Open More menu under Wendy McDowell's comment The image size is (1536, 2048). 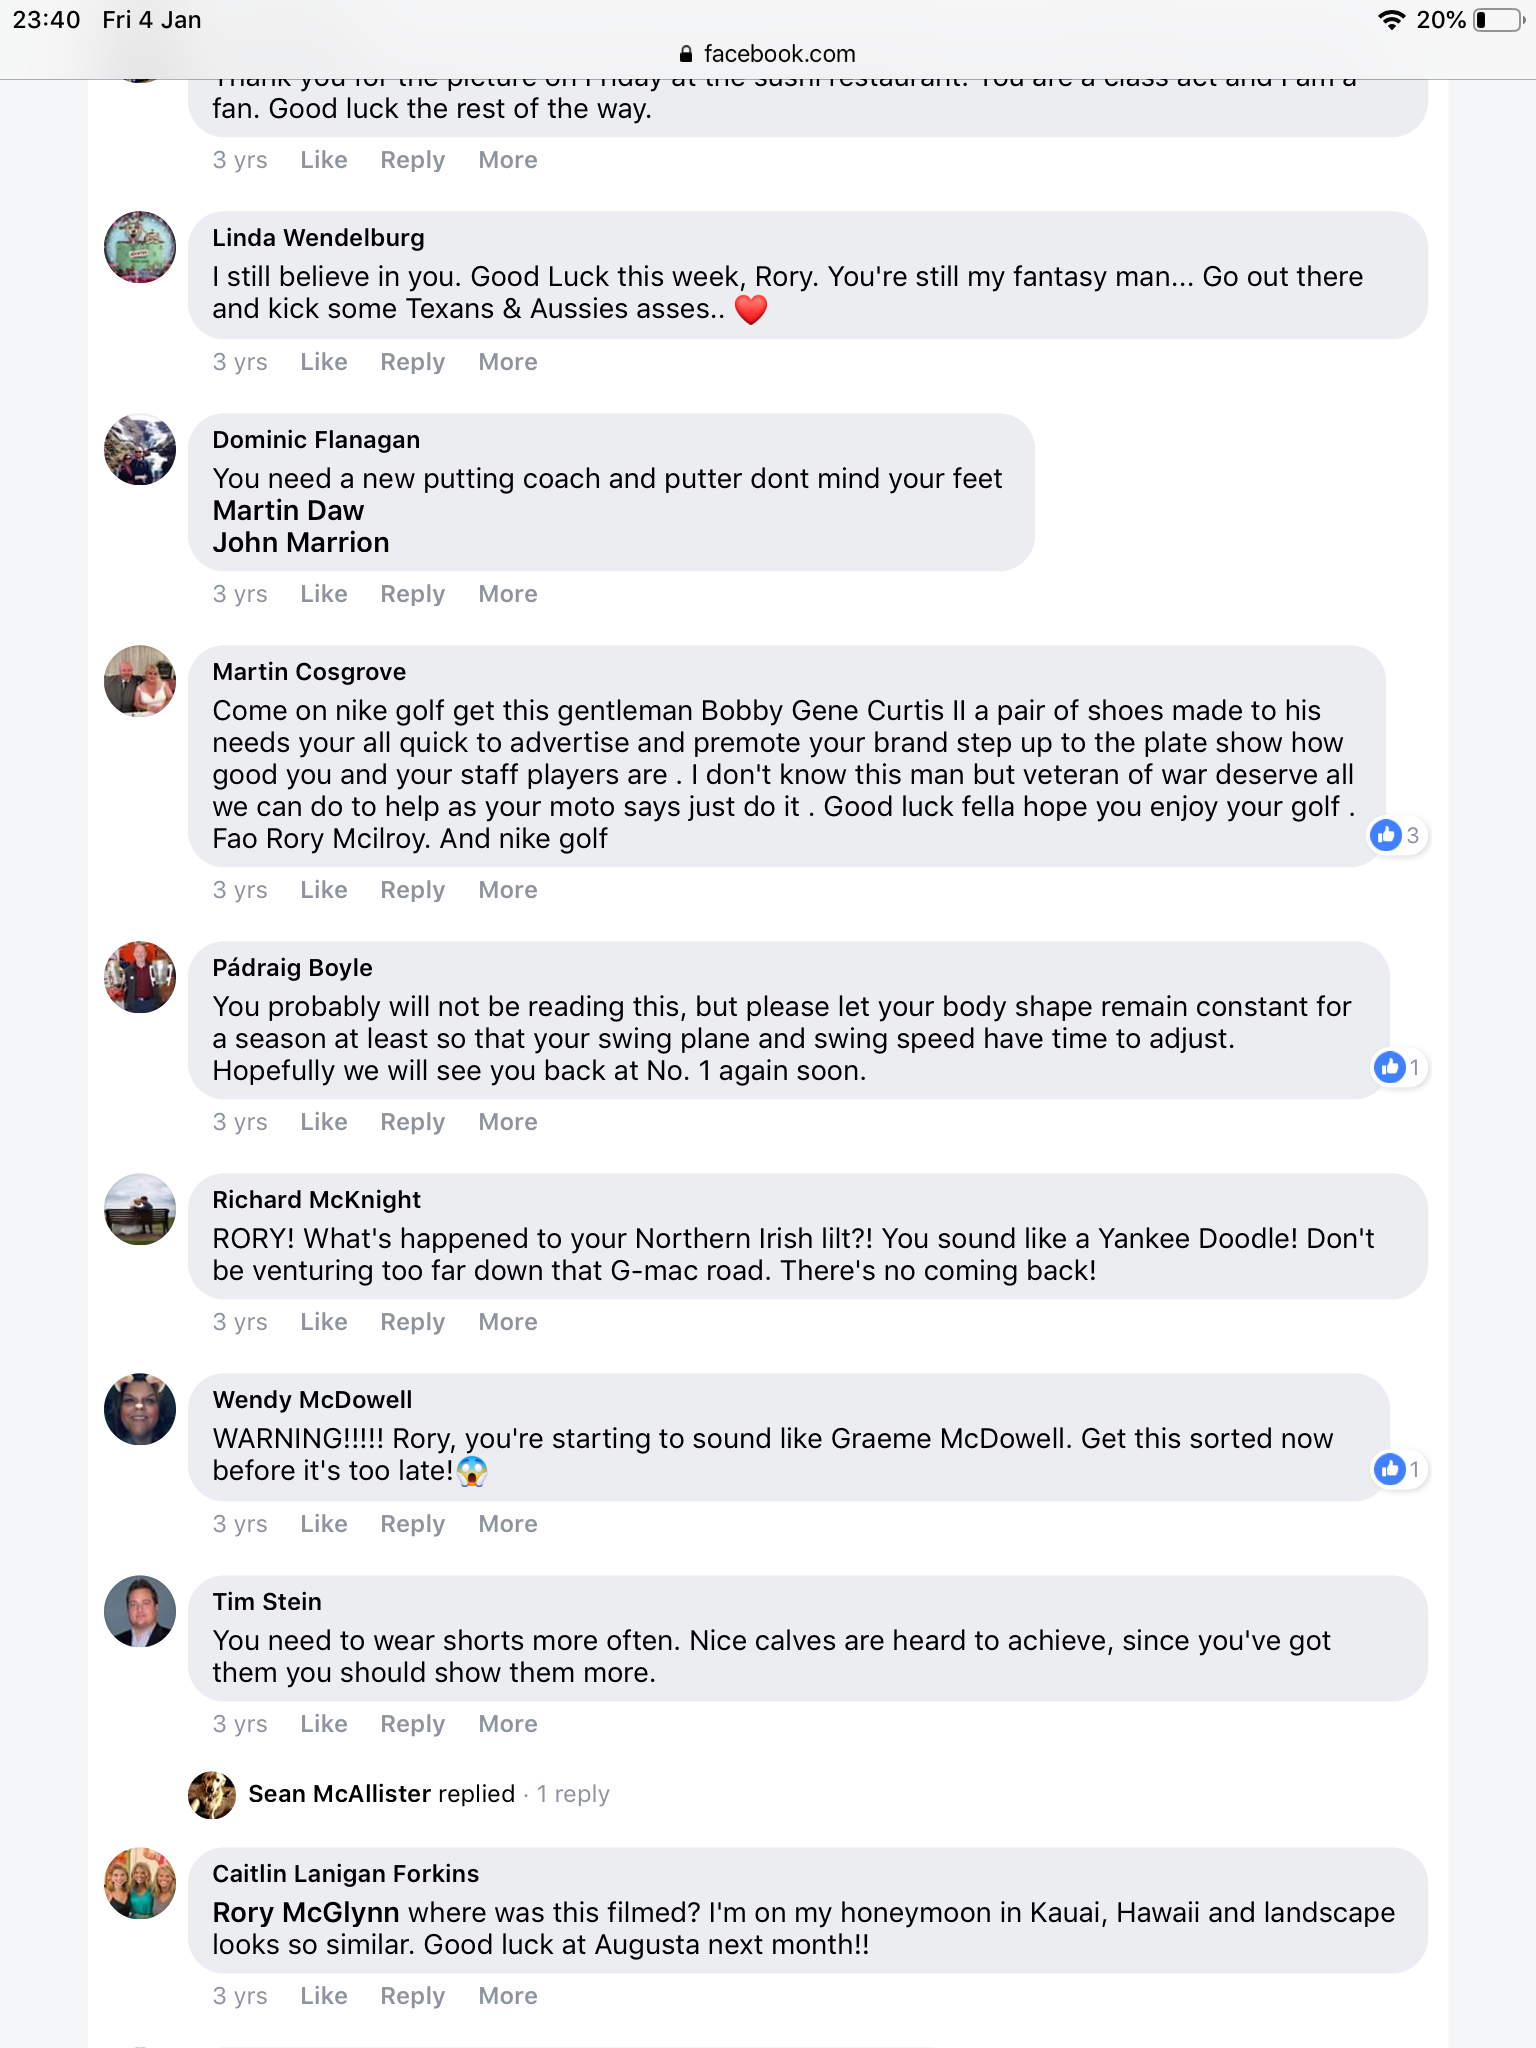click(507, 1524)
